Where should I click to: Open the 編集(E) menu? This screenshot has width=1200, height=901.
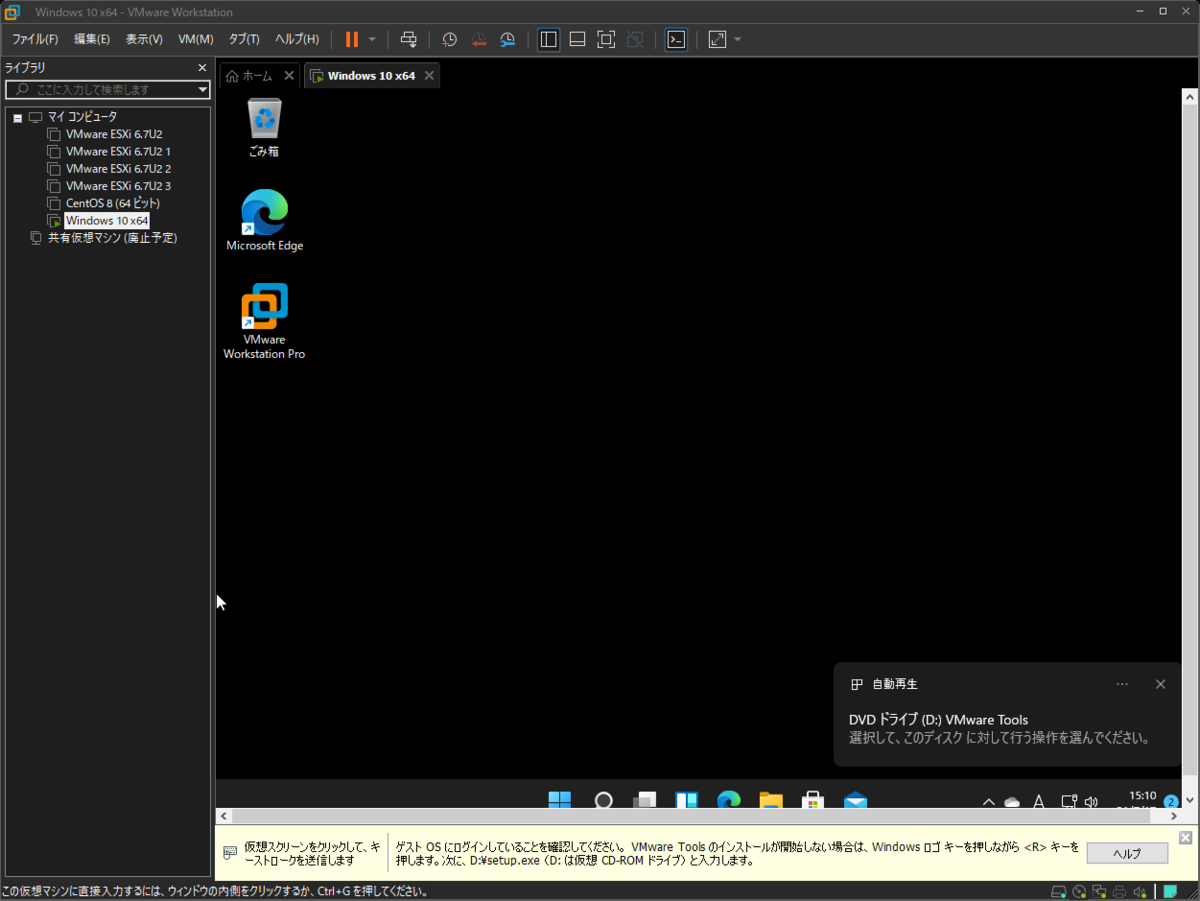[x=92, y=39]
